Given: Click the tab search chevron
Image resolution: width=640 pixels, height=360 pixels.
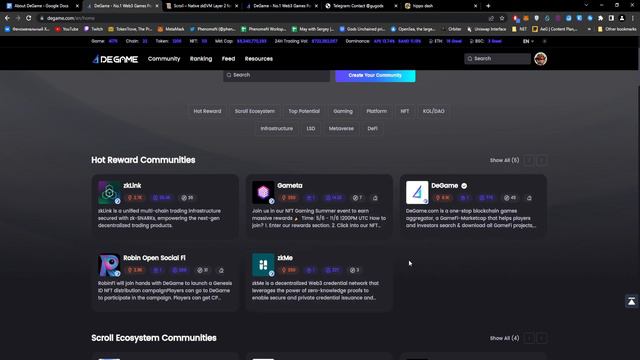Looking at the screenshot, I should [586, 5].
